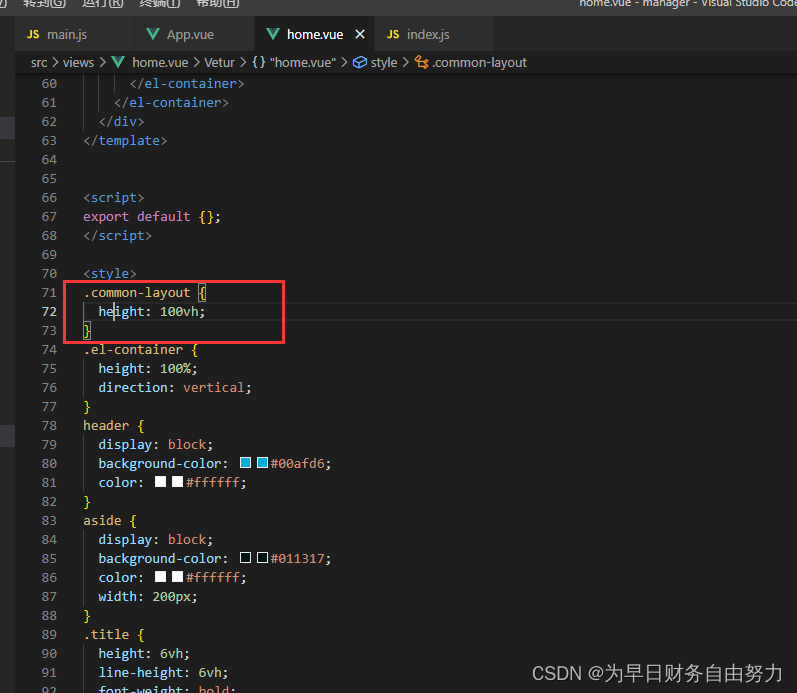Click 'export default {};' on line 67
Screen dimensions: 797x693
[x=152, y=217]
